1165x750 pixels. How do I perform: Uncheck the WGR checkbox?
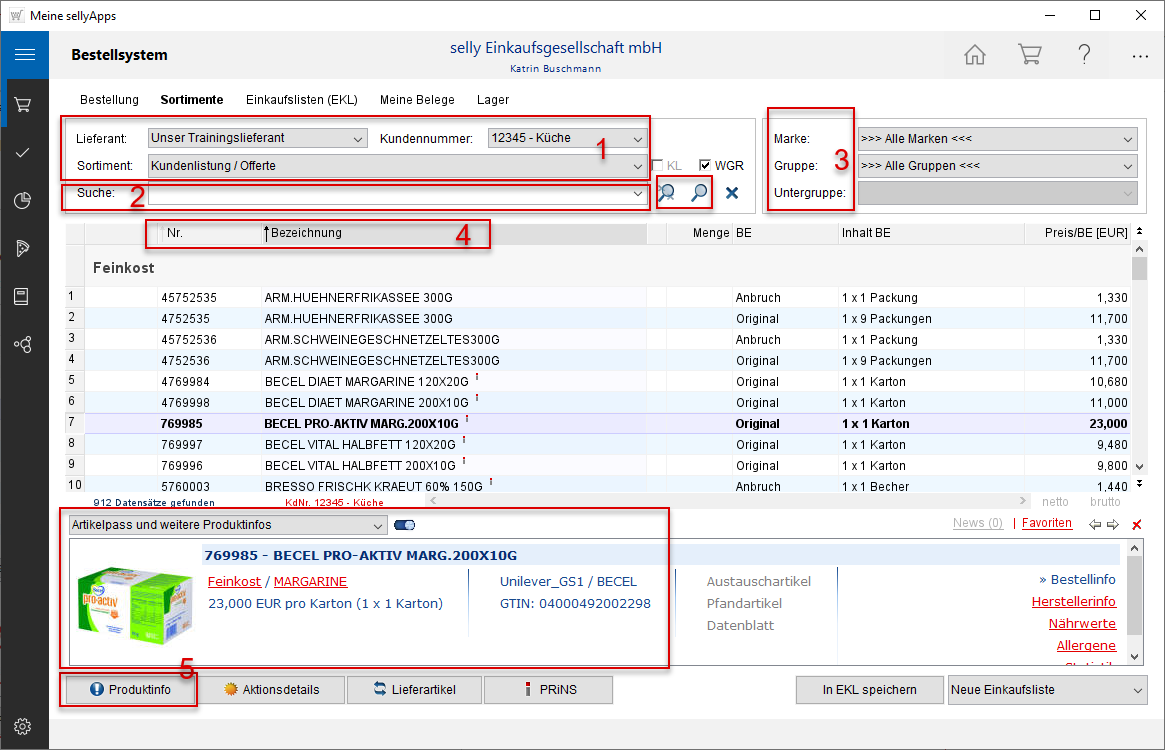tap(705, 166)
